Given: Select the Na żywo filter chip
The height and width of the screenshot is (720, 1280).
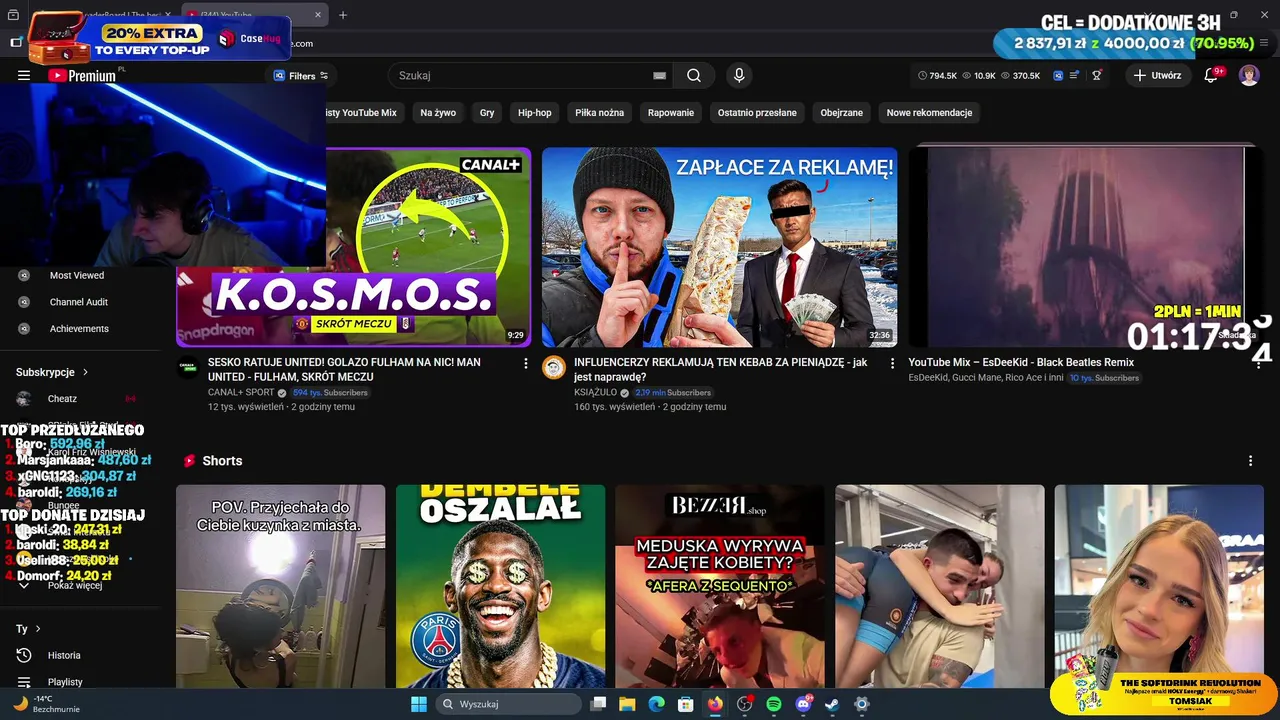Looking at the screenshot, I should pos(438,113).
